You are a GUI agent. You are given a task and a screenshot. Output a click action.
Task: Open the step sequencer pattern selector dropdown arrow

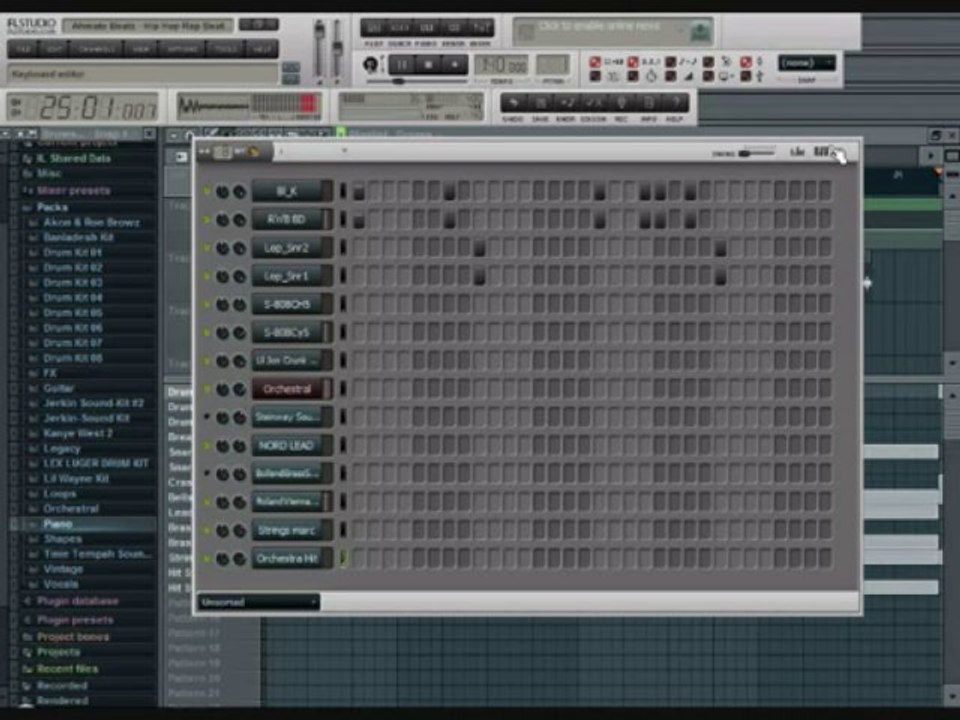pyautogui.click(x=344, y=150)
